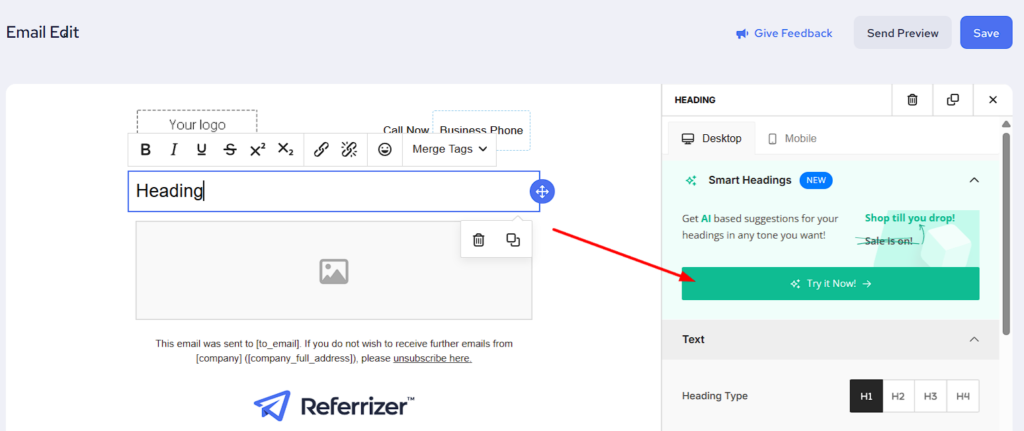
Task: Apply strikethrough to heading text
Action: [230, 150]
